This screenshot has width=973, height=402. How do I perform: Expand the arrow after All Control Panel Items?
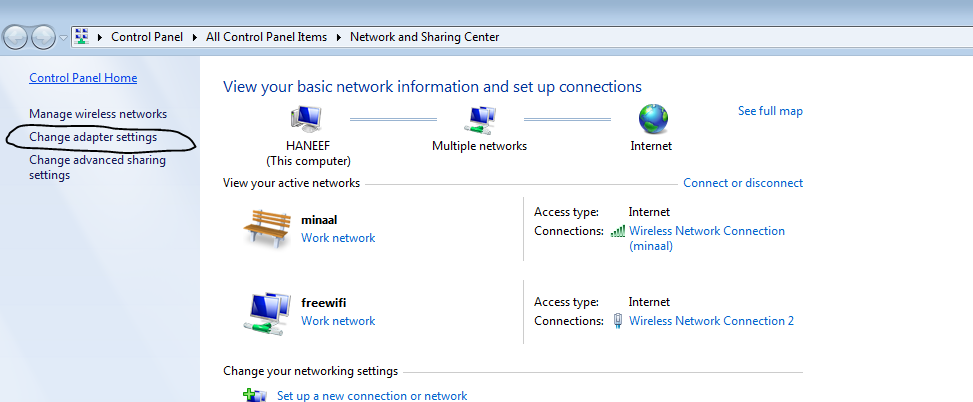(338, 38)
